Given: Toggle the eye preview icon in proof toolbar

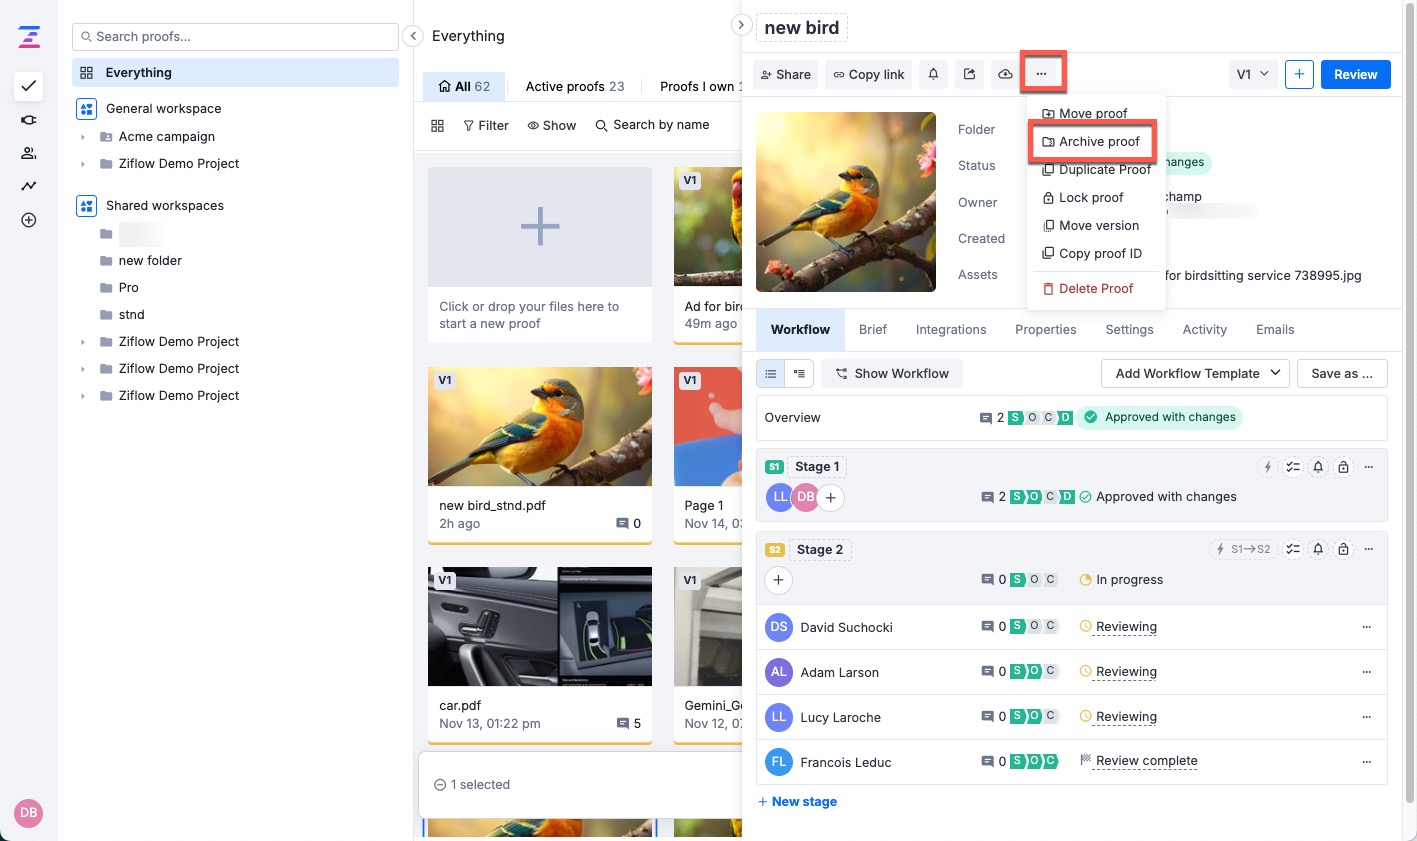Looking at the screenshot, I should 1005,74.
